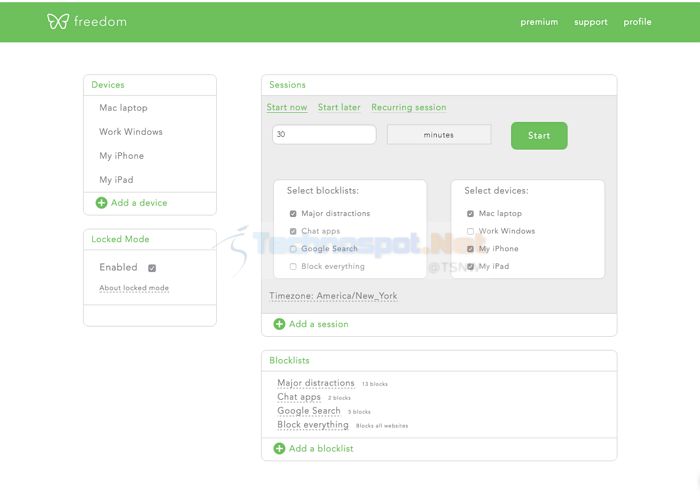700x500 pixels.
Task: Click the green plus icon beside Add a device
Action: pos(101,203)
